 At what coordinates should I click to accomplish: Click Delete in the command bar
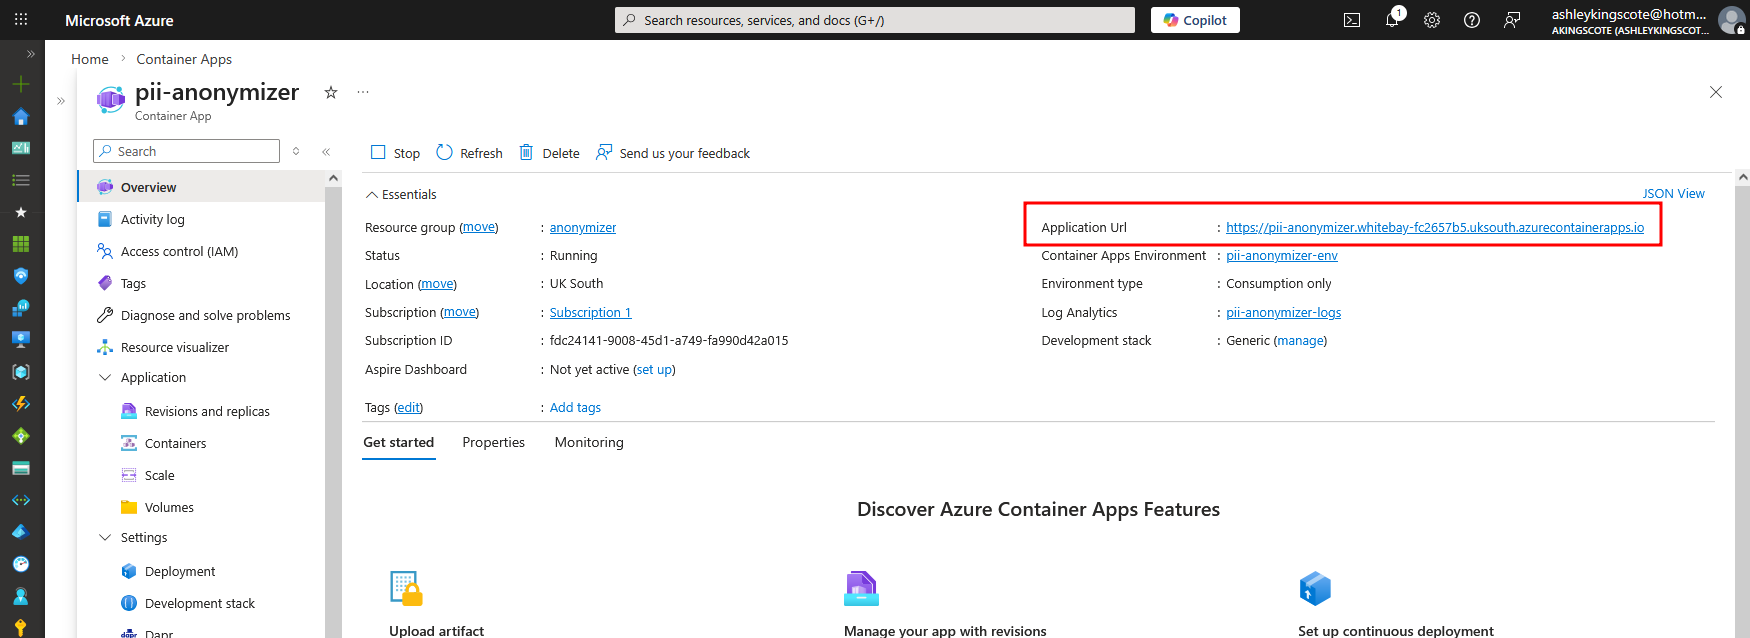click(x=550, y=153)
